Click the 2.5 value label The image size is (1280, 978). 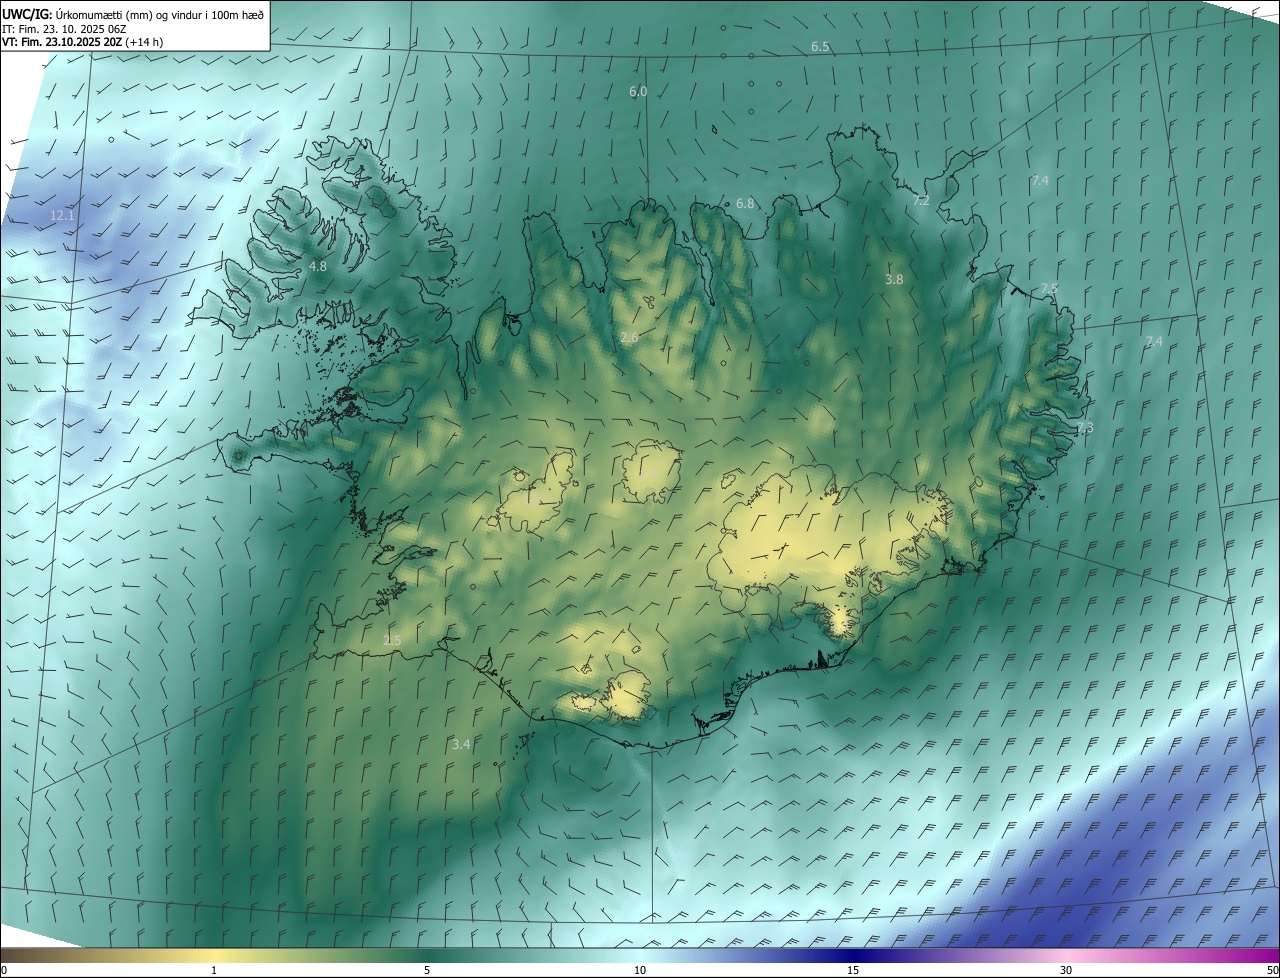(392, 640)
